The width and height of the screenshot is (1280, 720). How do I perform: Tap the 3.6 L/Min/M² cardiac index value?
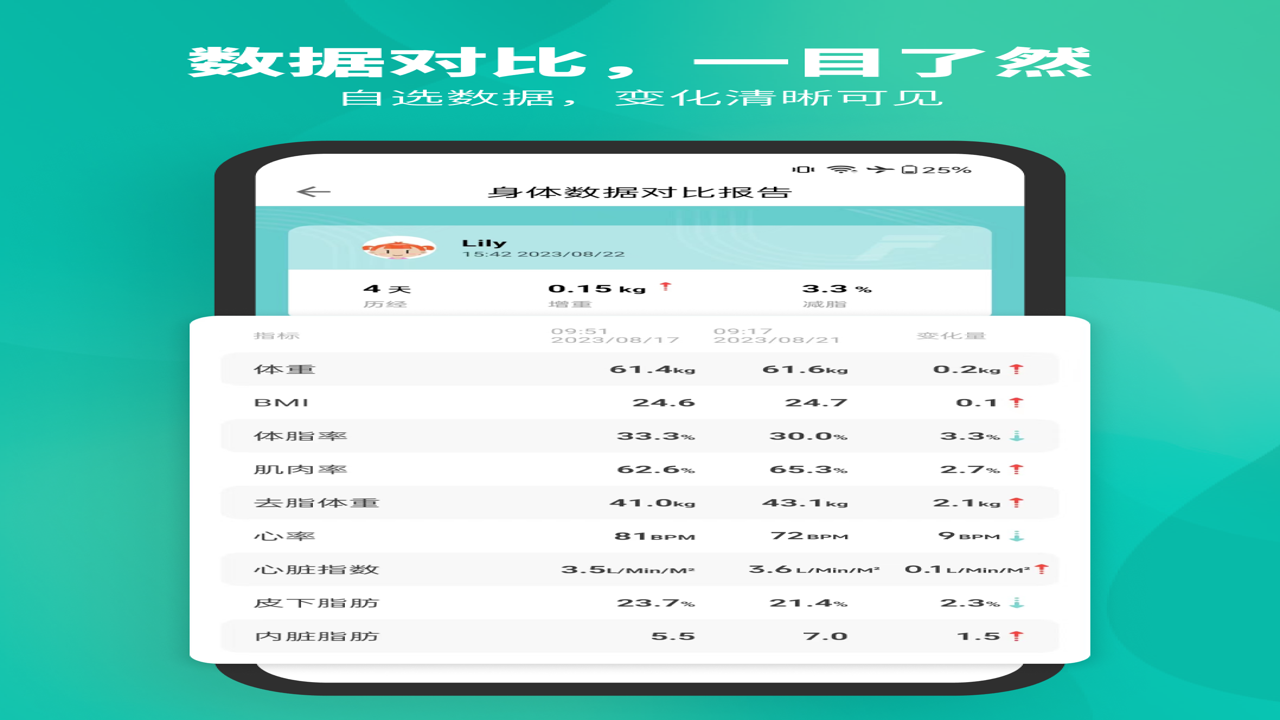coord(815,569)
